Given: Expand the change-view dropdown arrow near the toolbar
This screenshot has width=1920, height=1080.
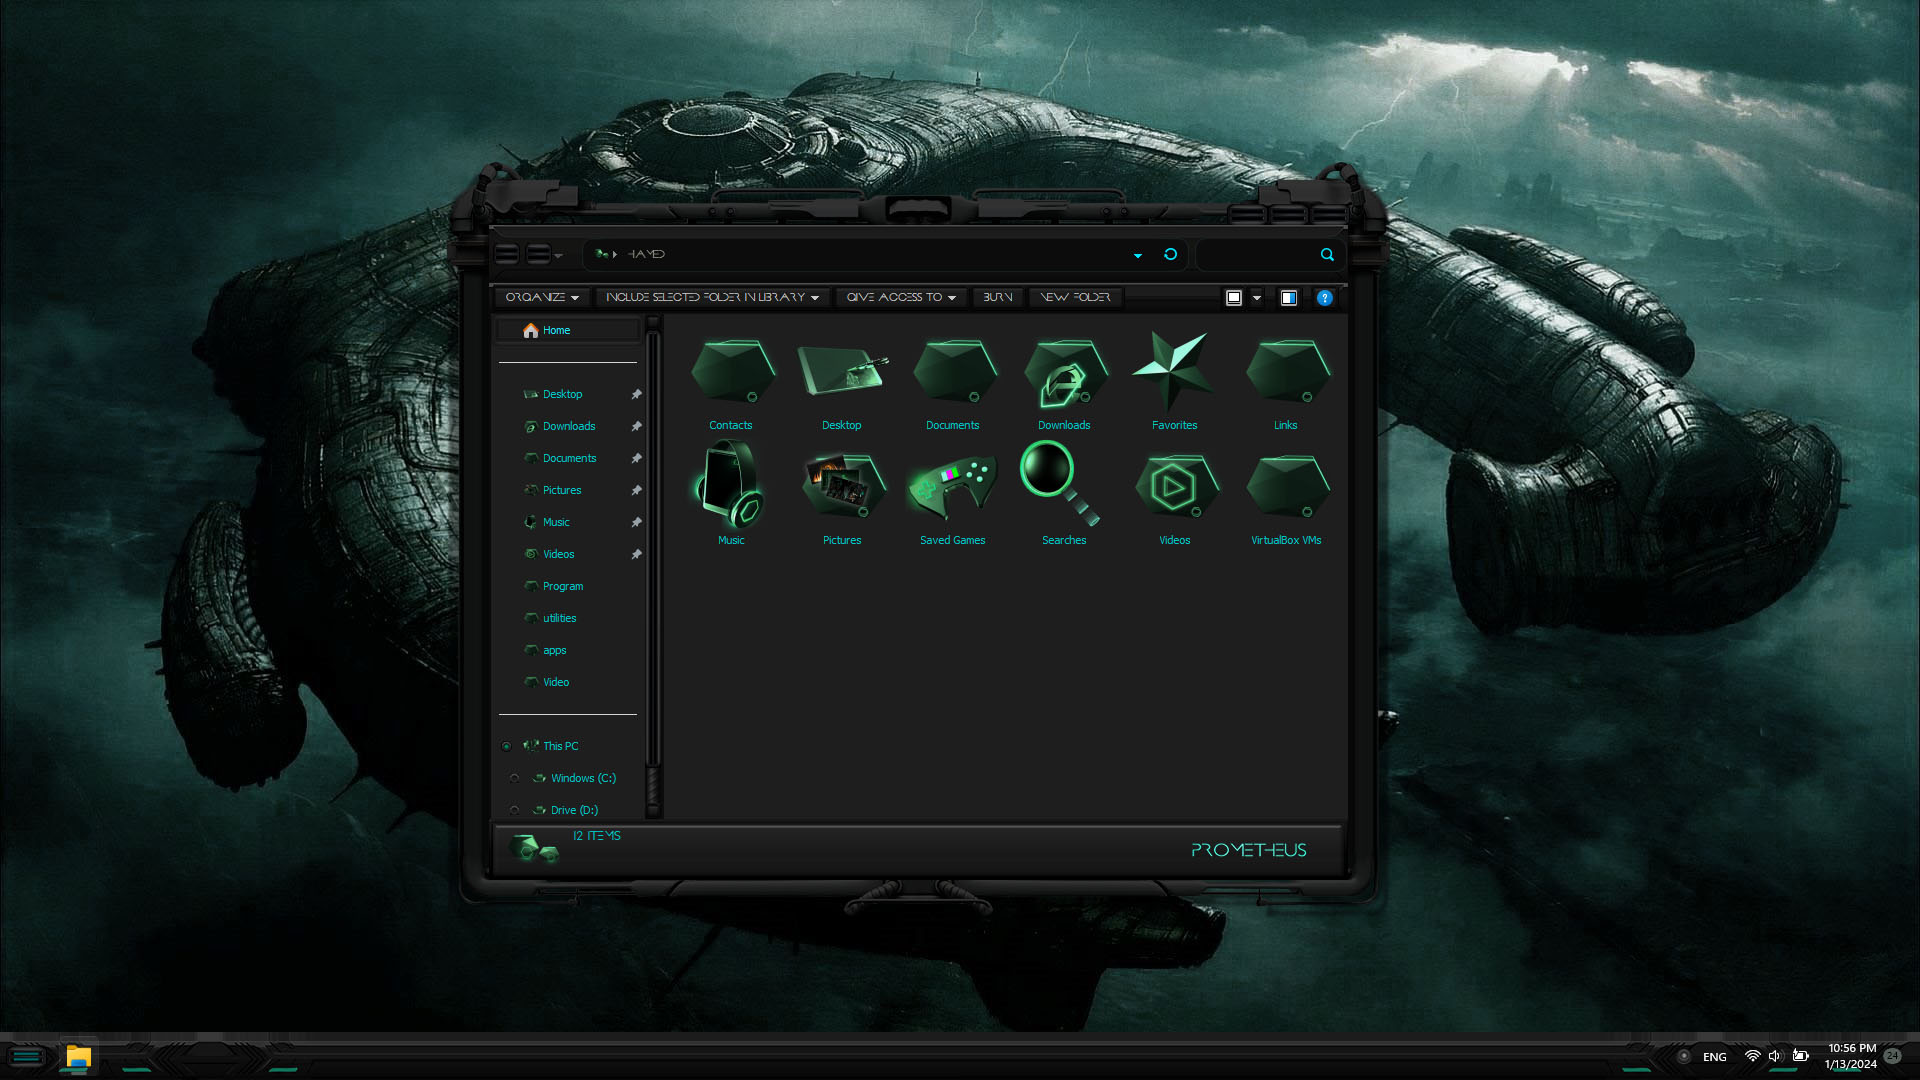Looking at the screenshot, I should (x=1257, y=297).
